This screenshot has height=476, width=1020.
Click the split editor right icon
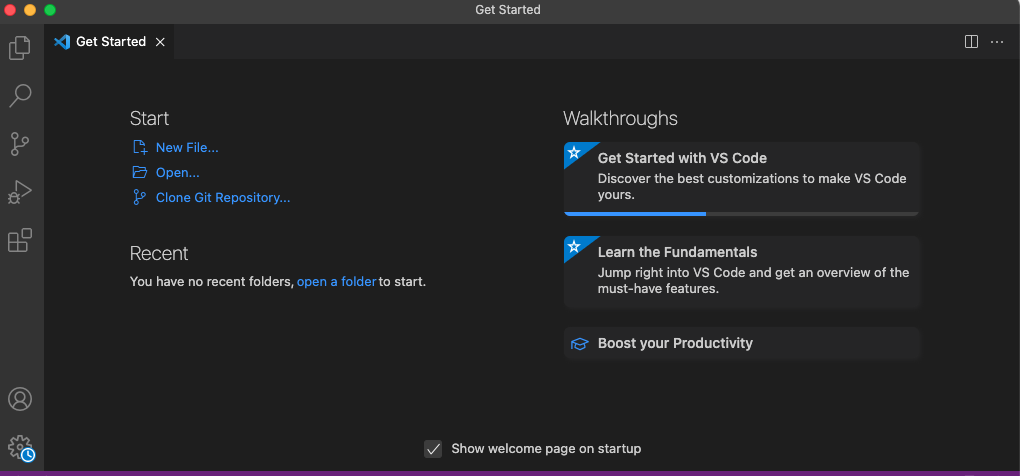point(971,42)
